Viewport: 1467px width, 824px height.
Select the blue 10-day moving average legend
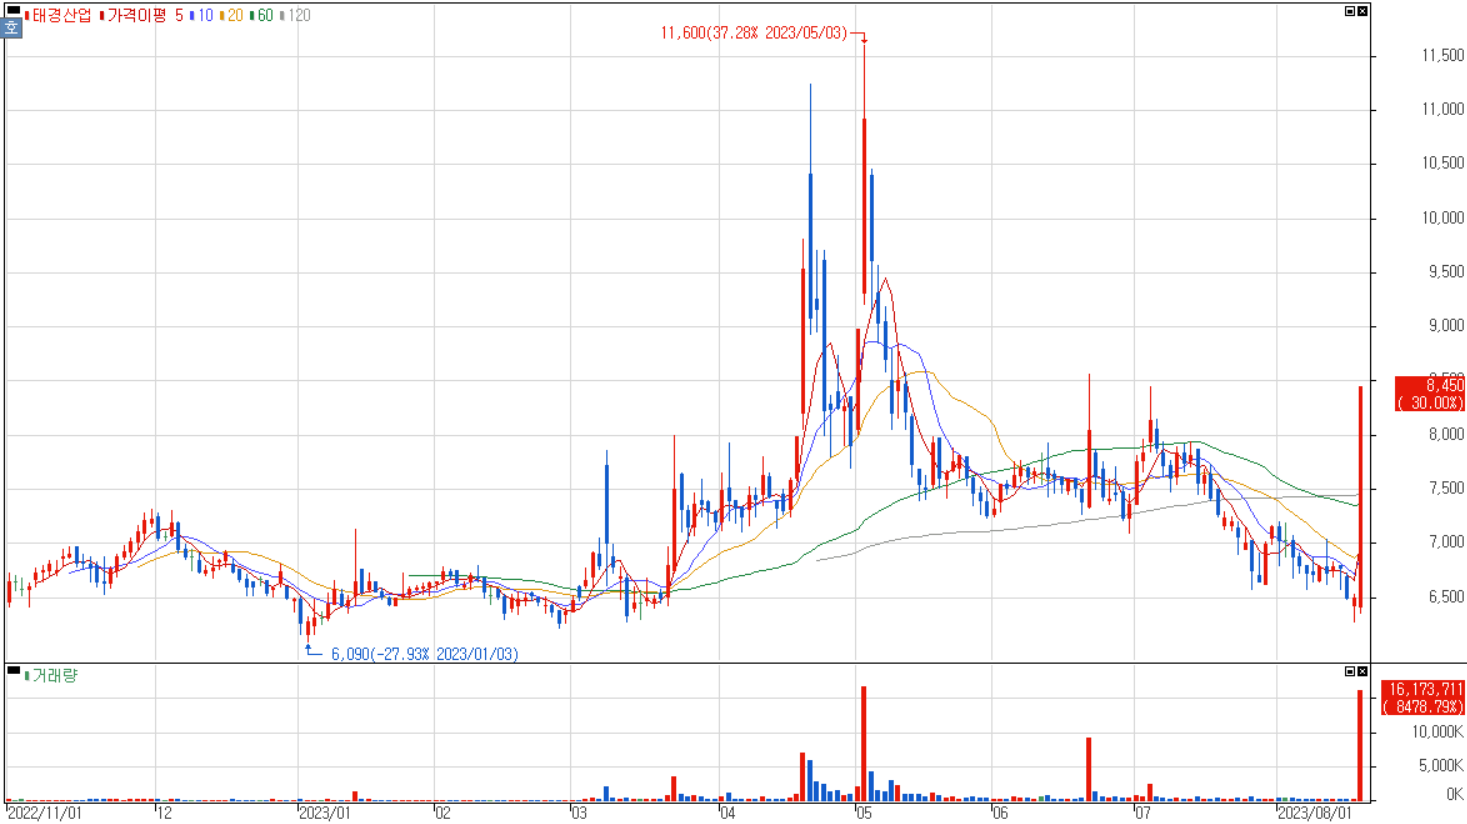click(x=203, y=16)
